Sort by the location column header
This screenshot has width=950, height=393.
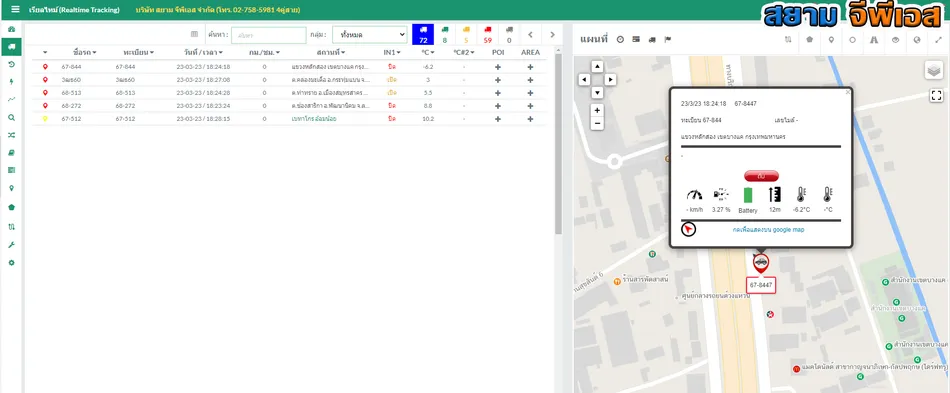(331, 53)
